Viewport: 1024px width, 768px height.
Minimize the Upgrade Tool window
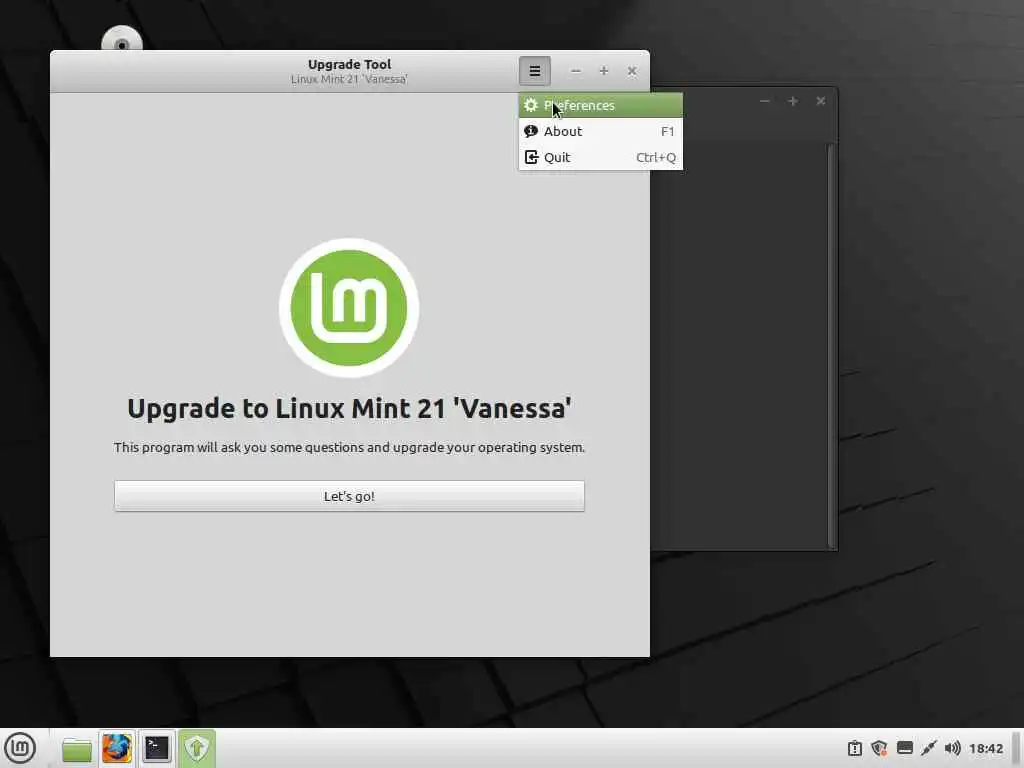click(x=575, y=71)
